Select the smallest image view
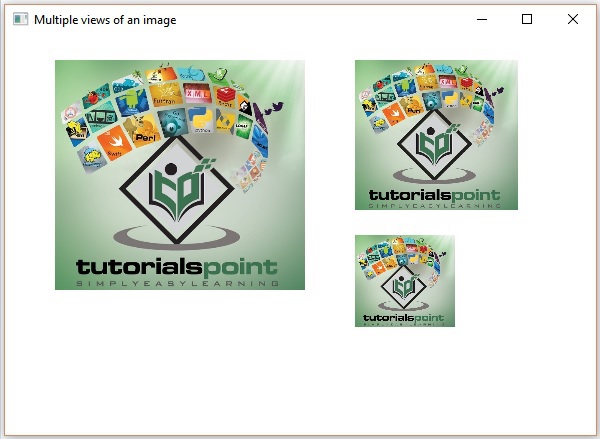600x439 pixels. click(x=404, y=280)
